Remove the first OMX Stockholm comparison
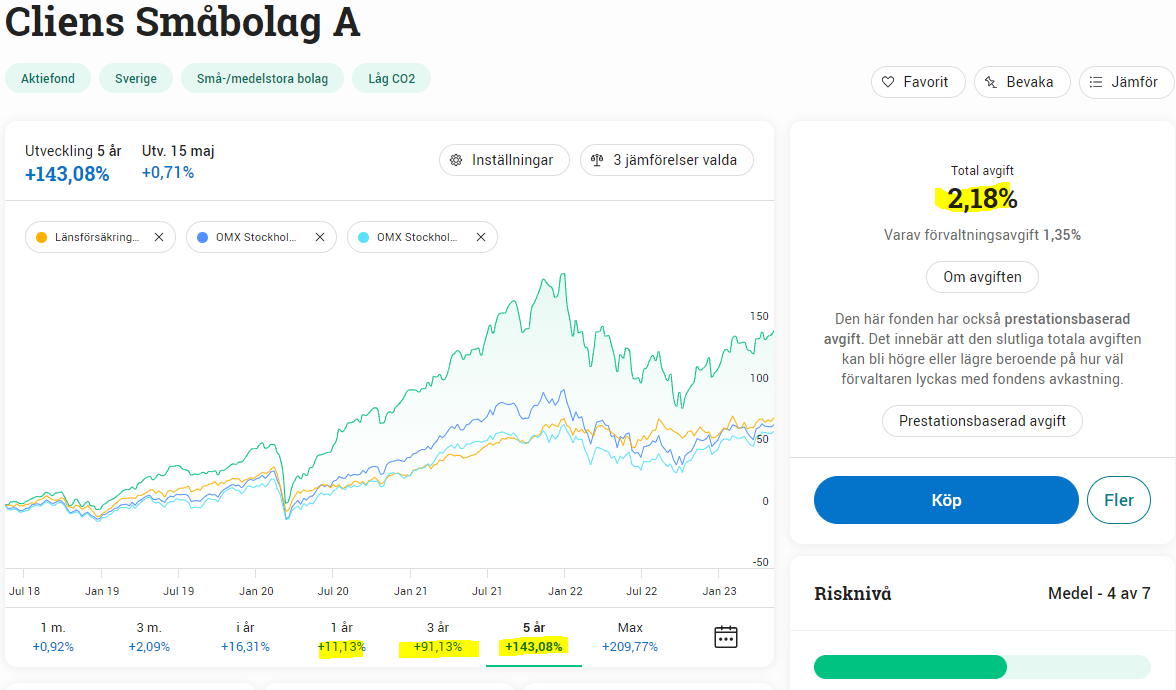The height and width of the screenshot is (690, 1176). pos(319,237)
